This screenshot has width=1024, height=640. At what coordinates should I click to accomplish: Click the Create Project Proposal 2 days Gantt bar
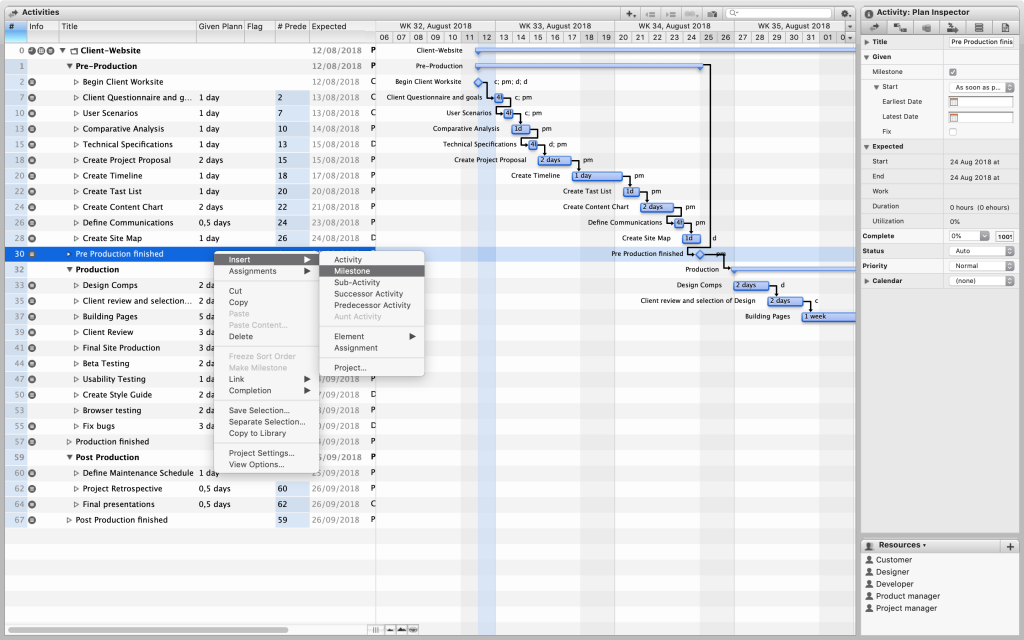[554, 161]
